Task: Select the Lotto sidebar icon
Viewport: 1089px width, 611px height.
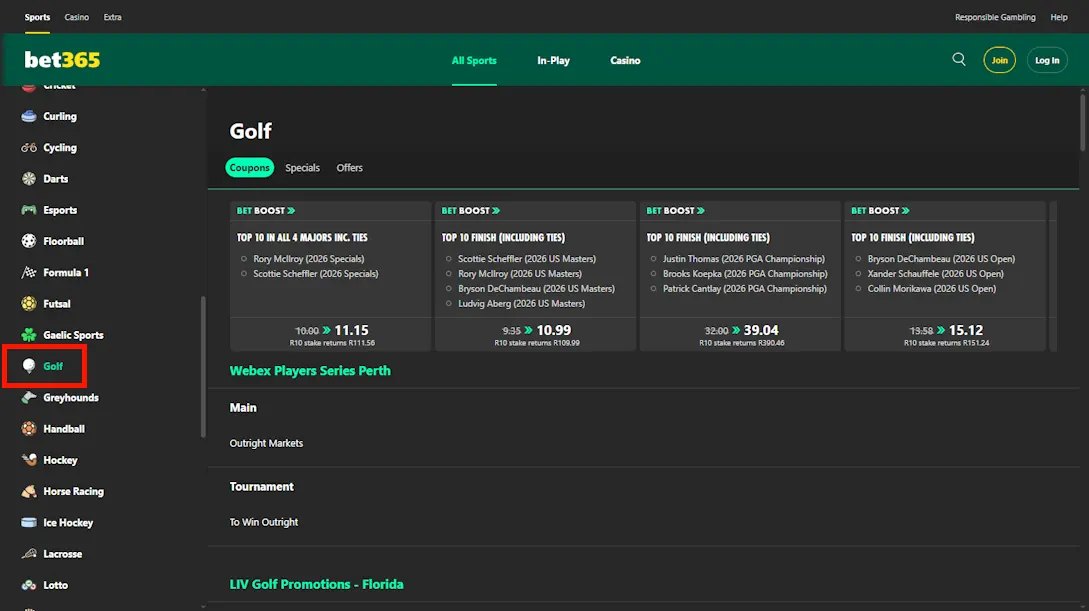Action: 29,585
